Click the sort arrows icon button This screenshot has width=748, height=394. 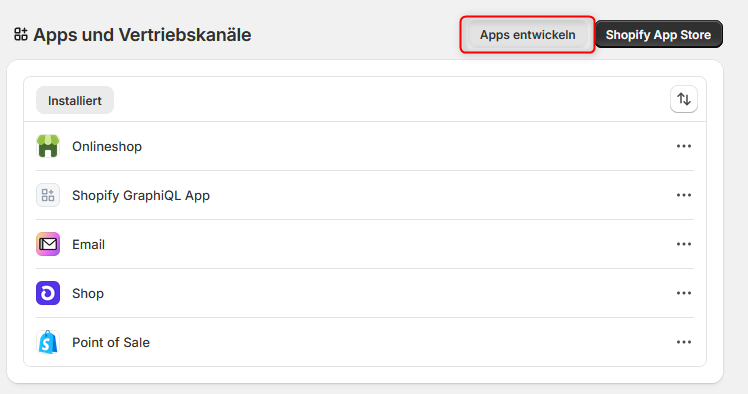pyautogui.click(x=684, y=99)
